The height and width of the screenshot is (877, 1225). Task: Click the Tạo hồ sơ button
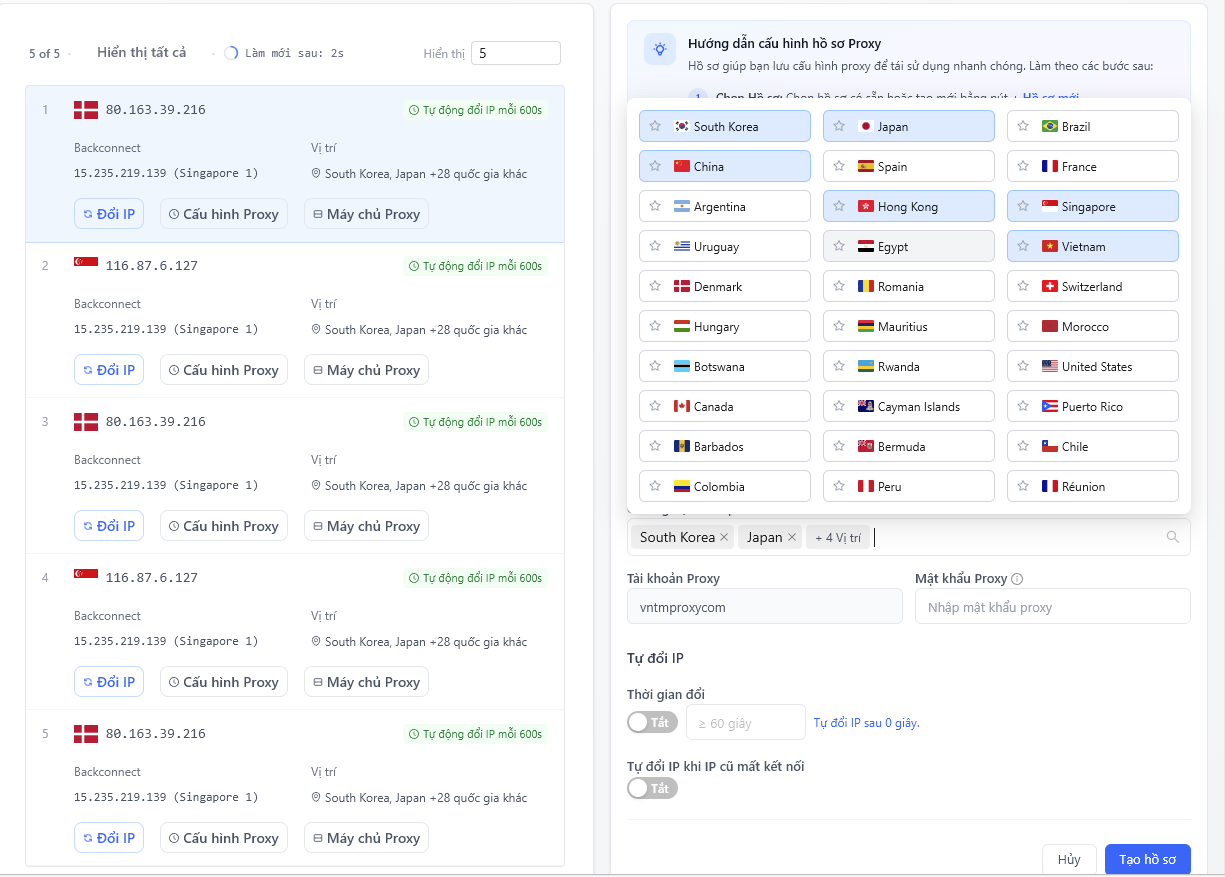1147,860
